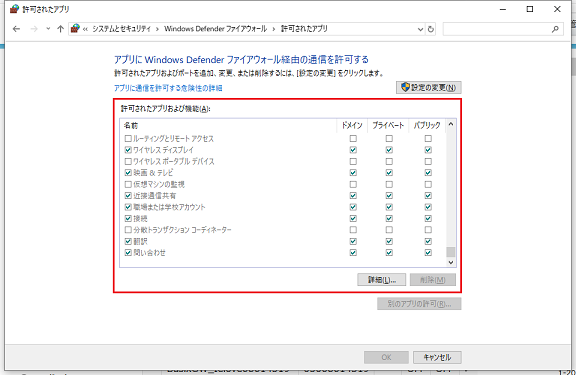Toggle 分散トランザクション コーディネーター checkbox
This screenshot has height=375, width=576.
(x=128, y=230)
